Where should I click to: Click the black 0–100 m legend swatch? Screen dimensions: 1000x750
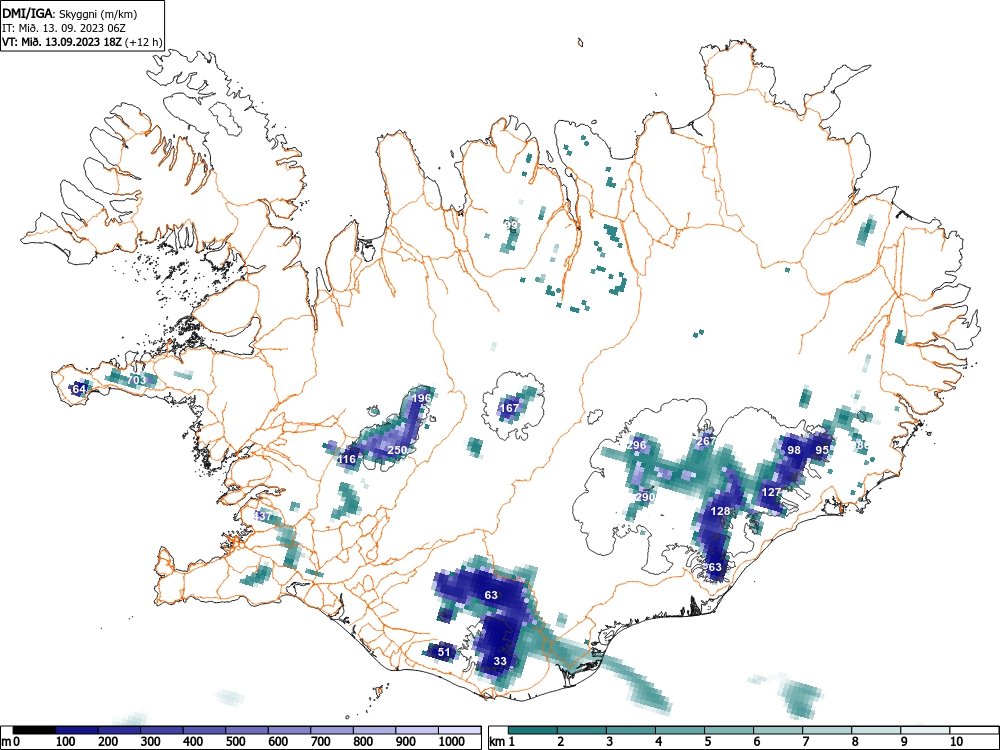[x=34, y=730]
